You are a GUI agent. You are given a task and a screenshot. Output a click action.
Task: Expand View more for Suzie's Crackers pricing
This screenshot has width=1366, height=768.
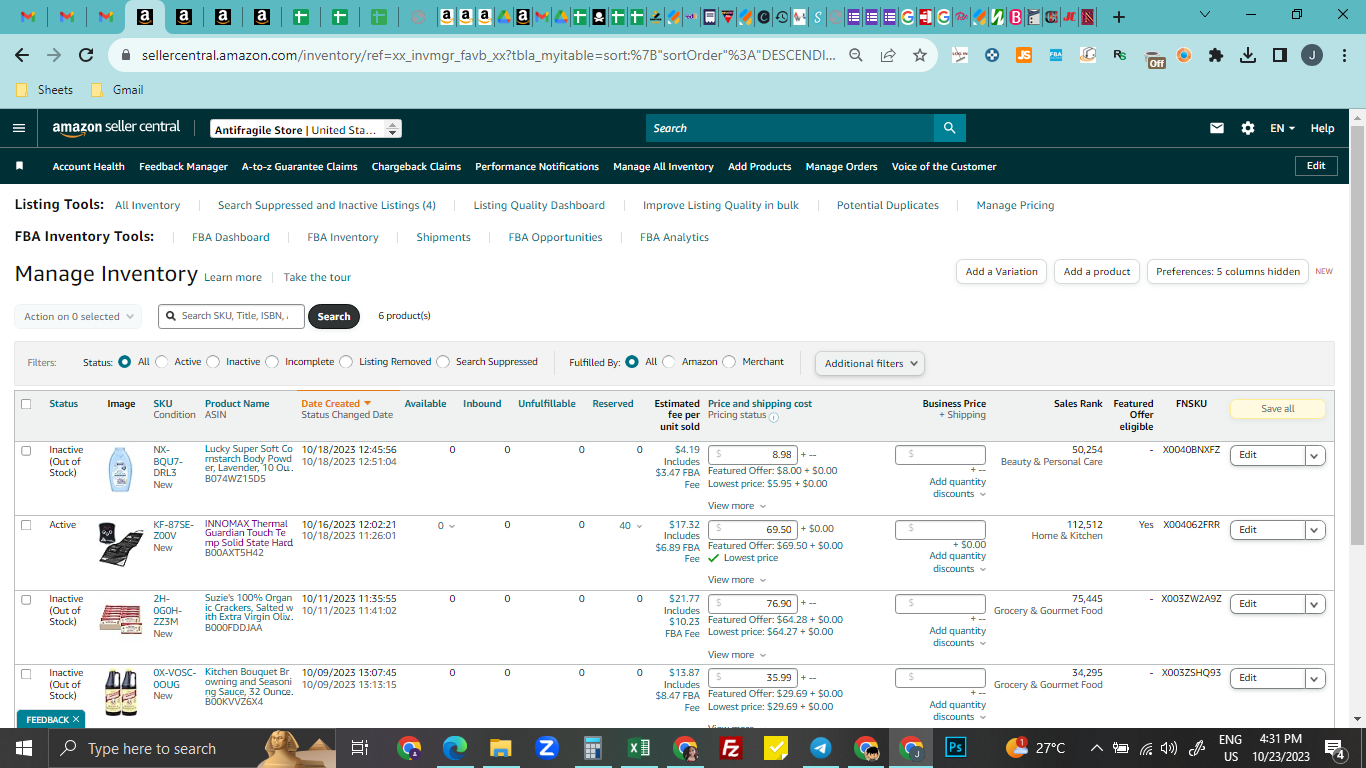(x=736, y=655)
